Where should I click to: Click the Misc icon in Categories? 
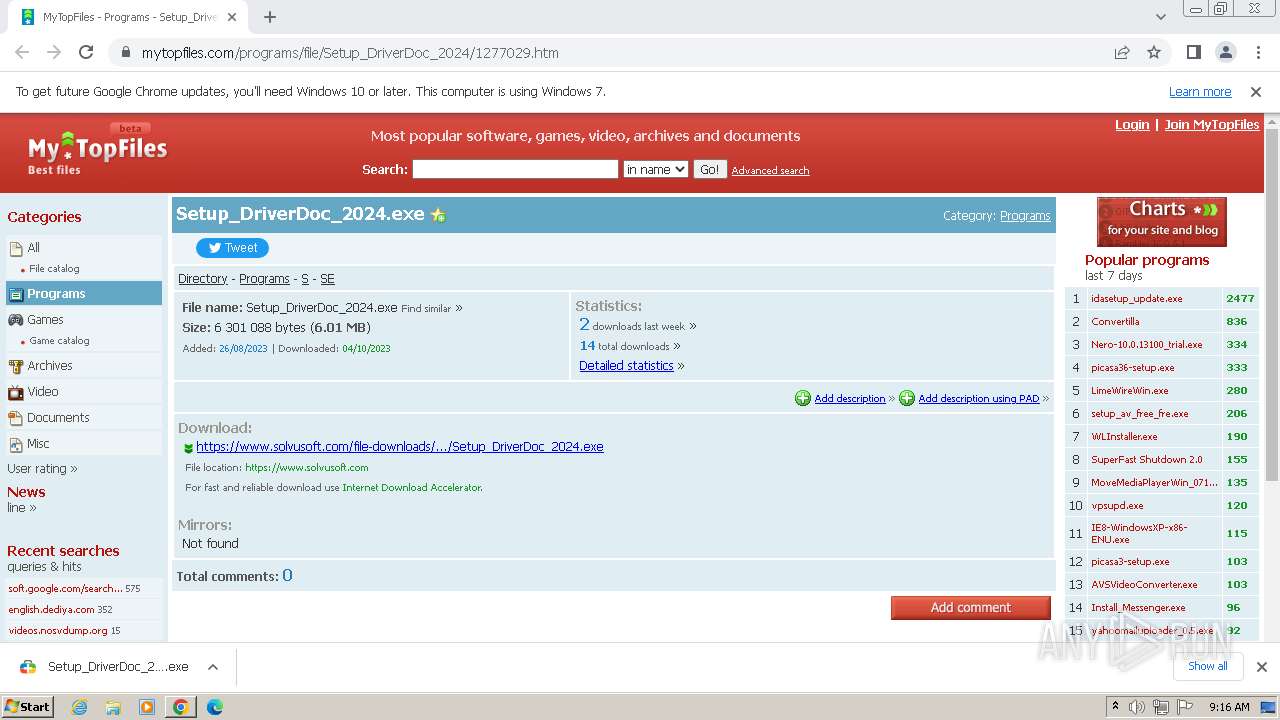16,444
